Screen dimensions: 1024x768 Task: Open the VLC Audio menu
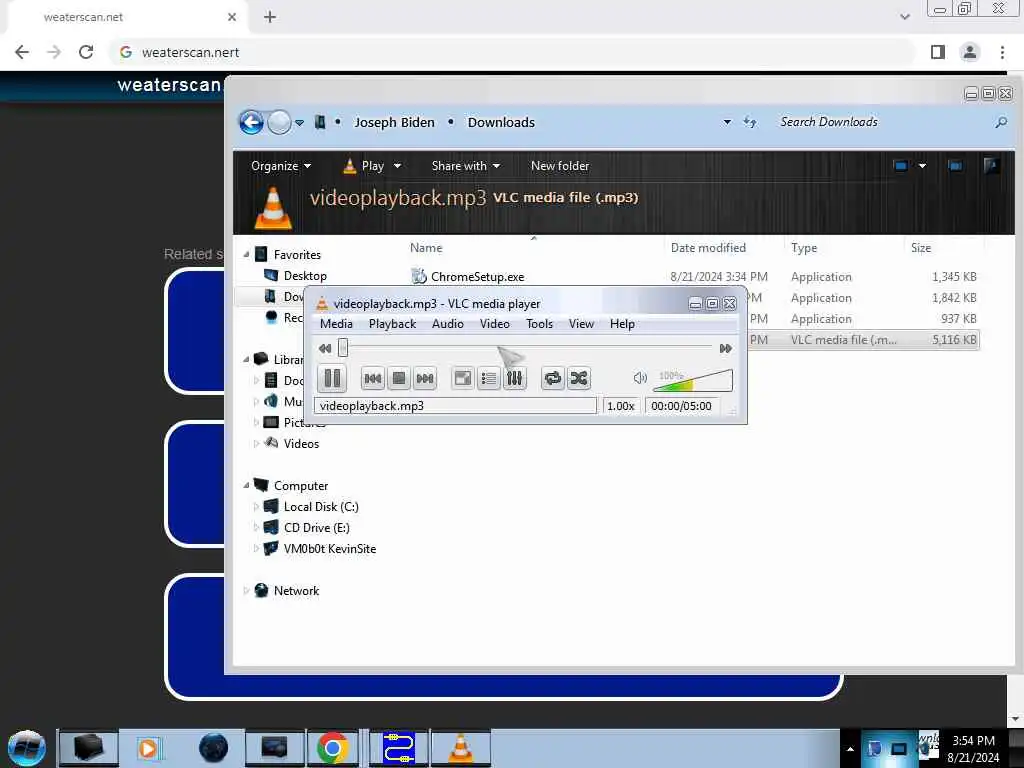(x=448, y=324)
